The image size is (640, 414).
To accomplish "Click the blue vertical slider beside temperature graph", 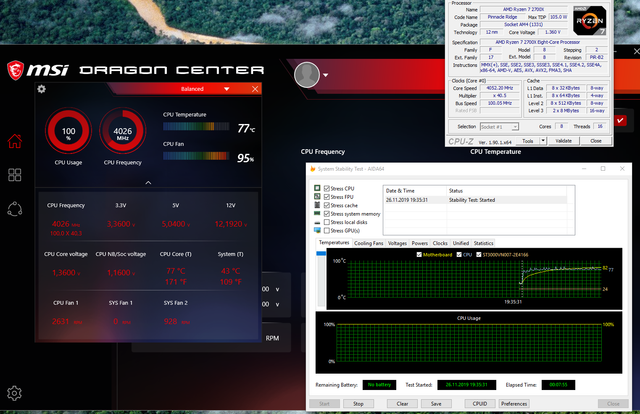I will 321,254.
